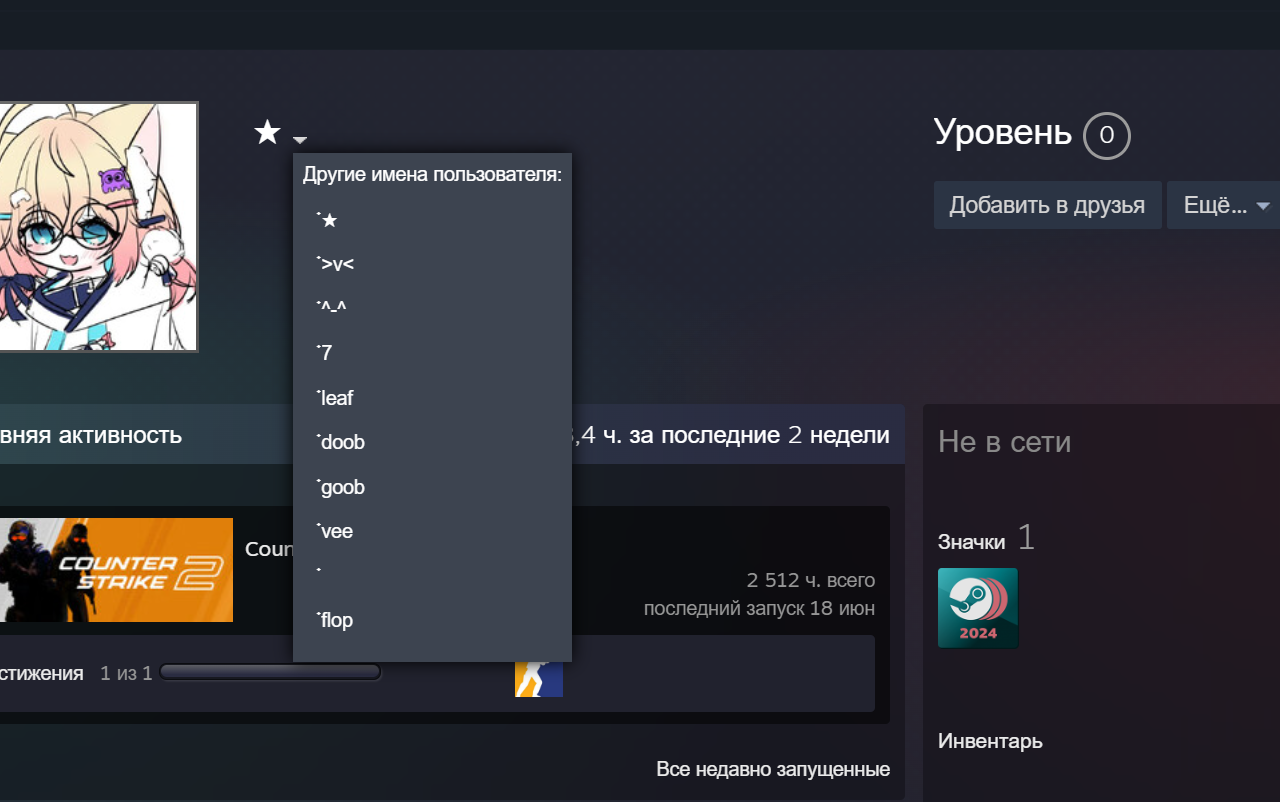Select the 'leaf' alias entry
Screen dimensions: 1280x802
[334, 398]
